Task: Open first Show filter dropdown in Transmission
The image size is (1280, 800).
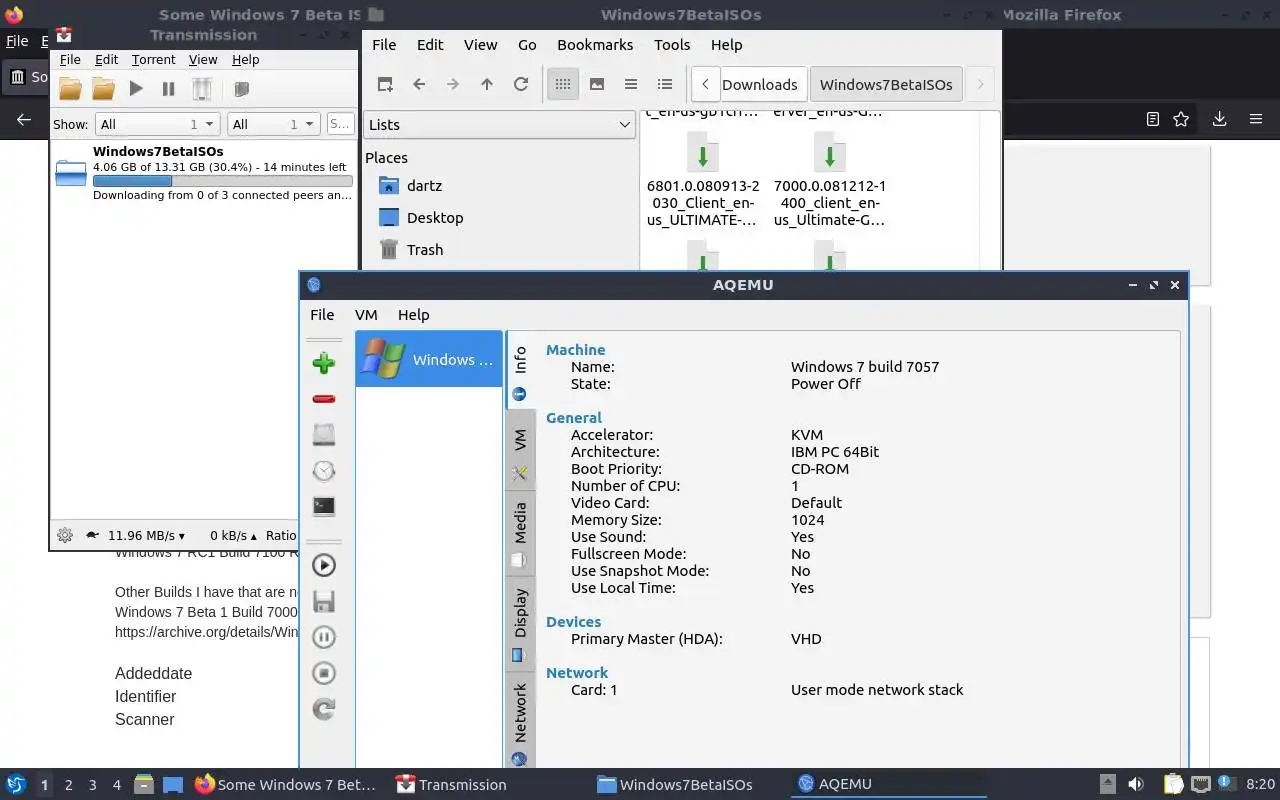Action: (158, 124)
